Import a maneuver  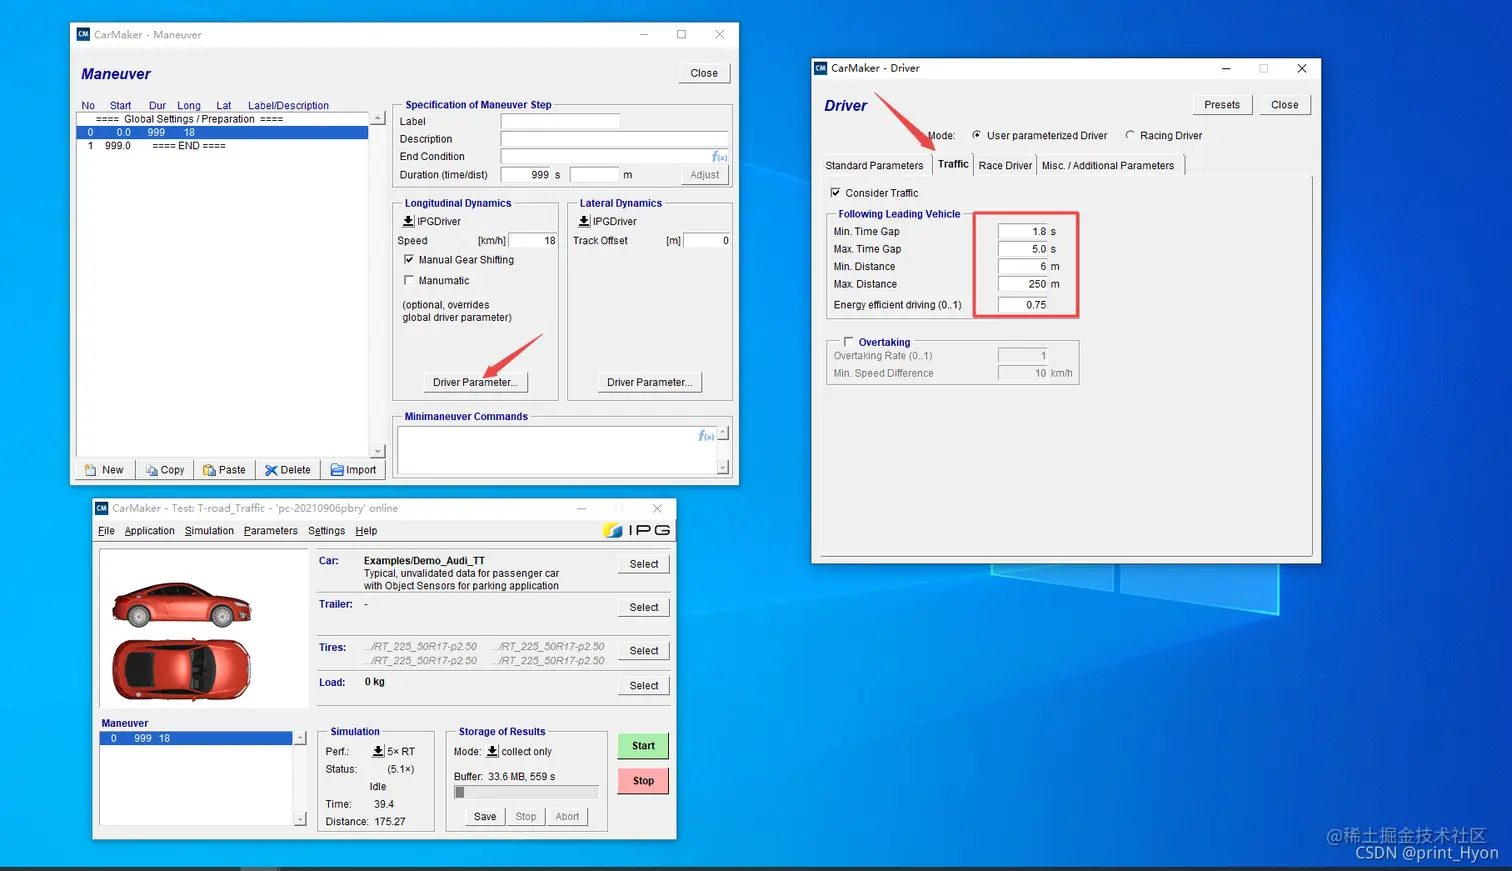pos(353,470)
